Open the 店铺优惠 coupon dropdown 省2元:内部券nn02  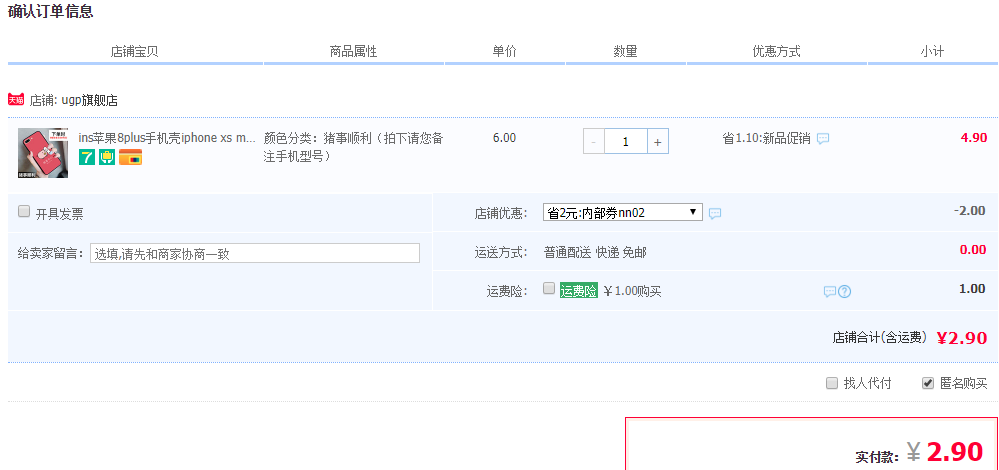(622, 212)
